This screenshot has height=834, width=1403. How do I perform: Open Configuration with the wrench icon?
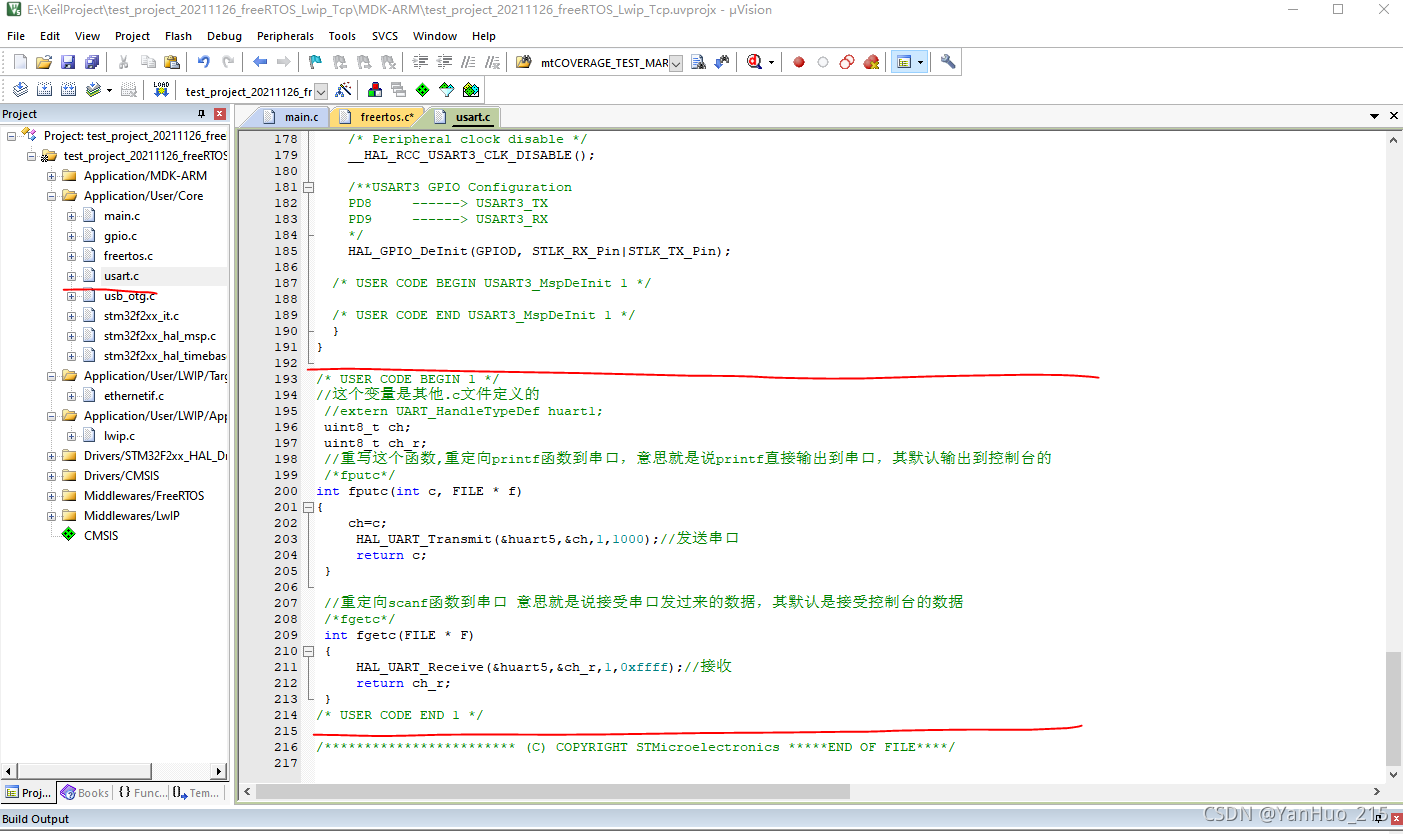click(x=948, y=62)
